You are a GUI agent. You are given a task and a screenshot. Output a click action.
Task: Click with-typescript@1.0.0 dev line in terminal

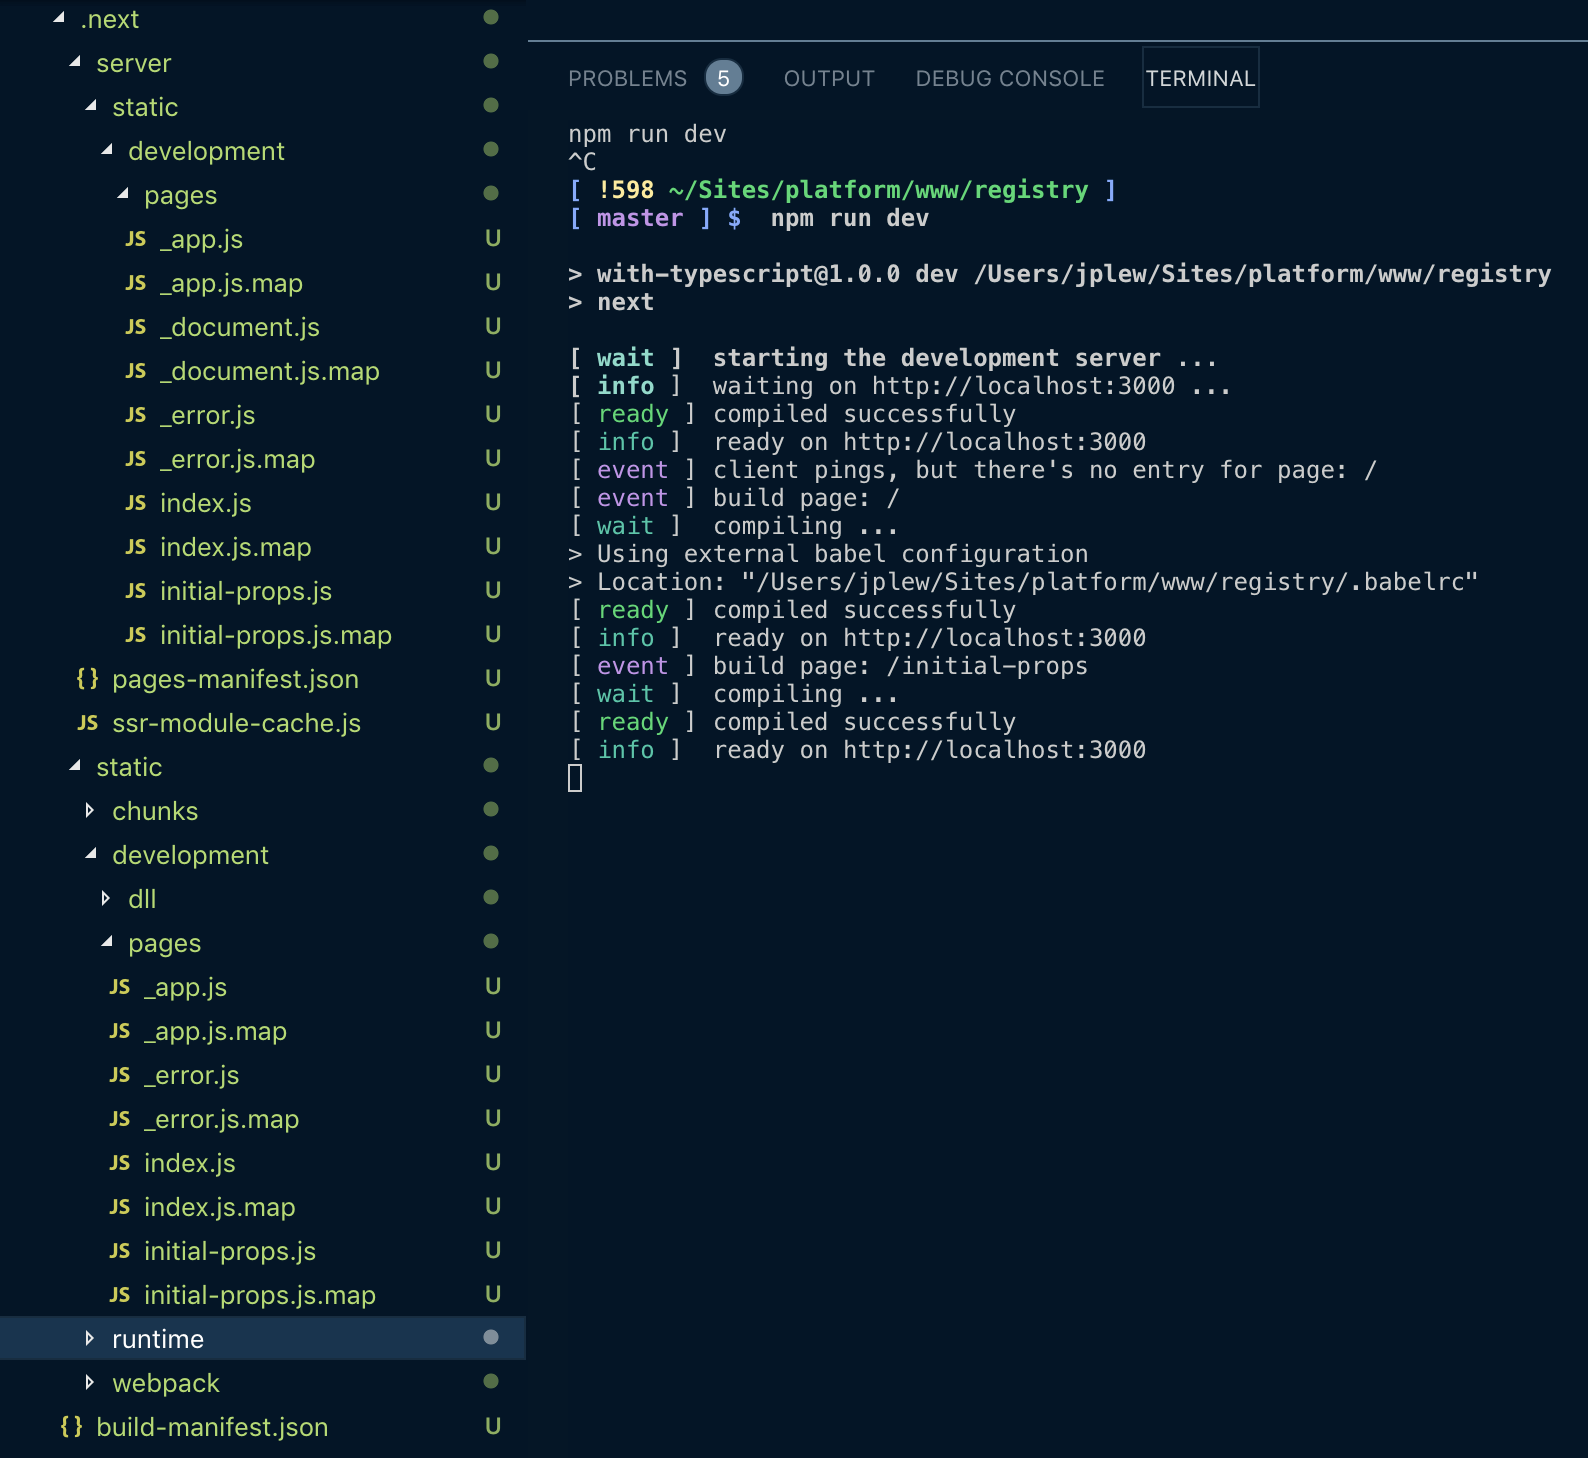[1060, 274]
